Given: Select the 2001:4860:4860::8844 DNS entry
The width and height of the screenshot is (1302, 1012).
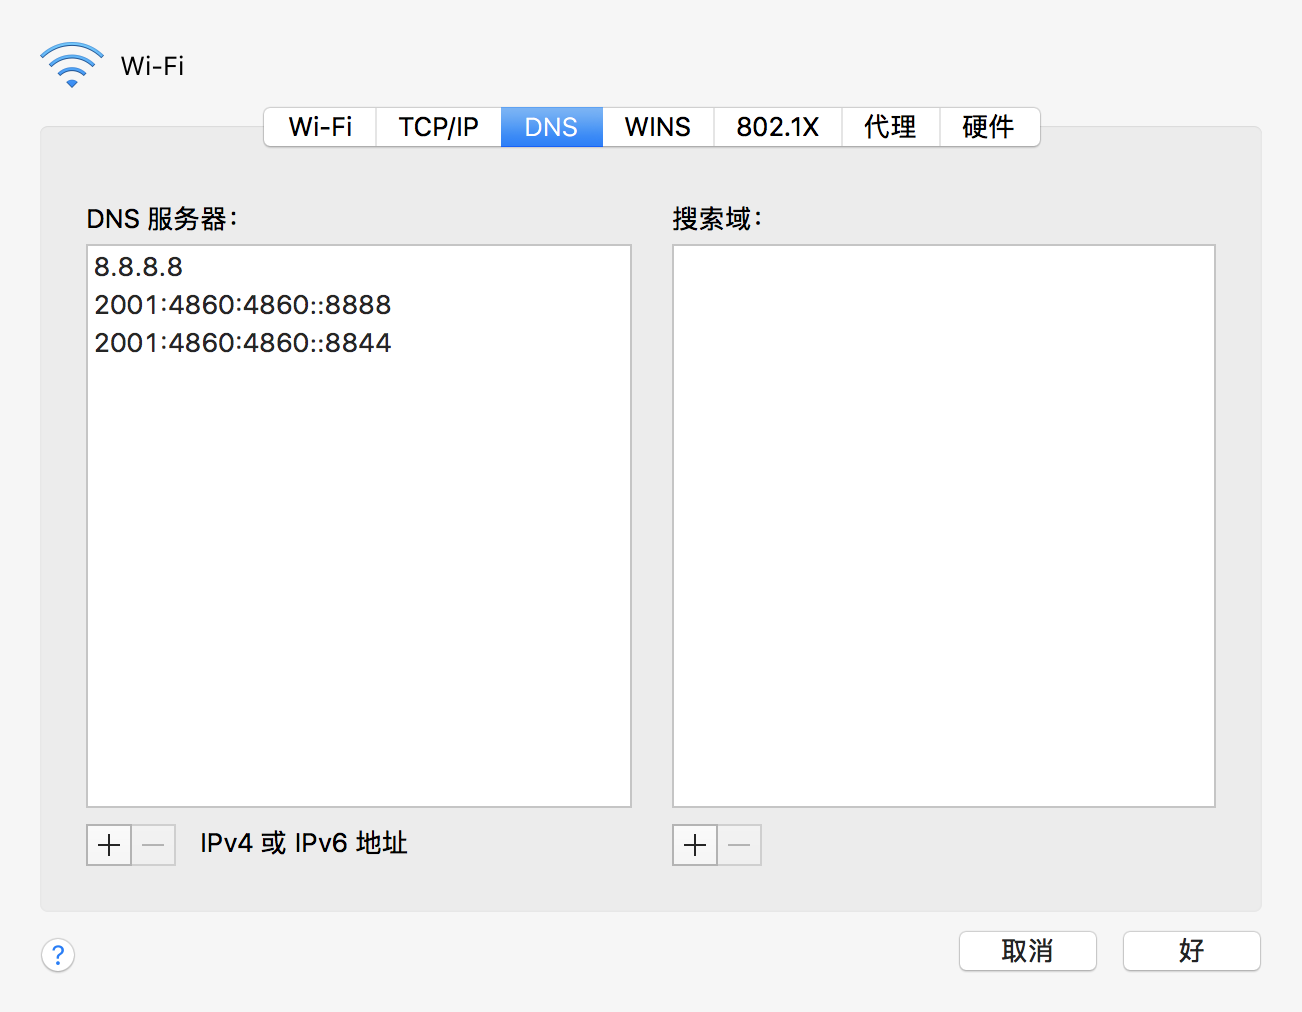Looking at the screenshot, I should coord(242,343).
